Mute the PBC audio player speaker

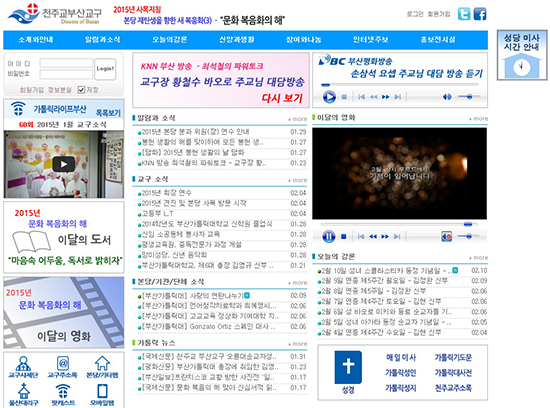tap(447, 97)
